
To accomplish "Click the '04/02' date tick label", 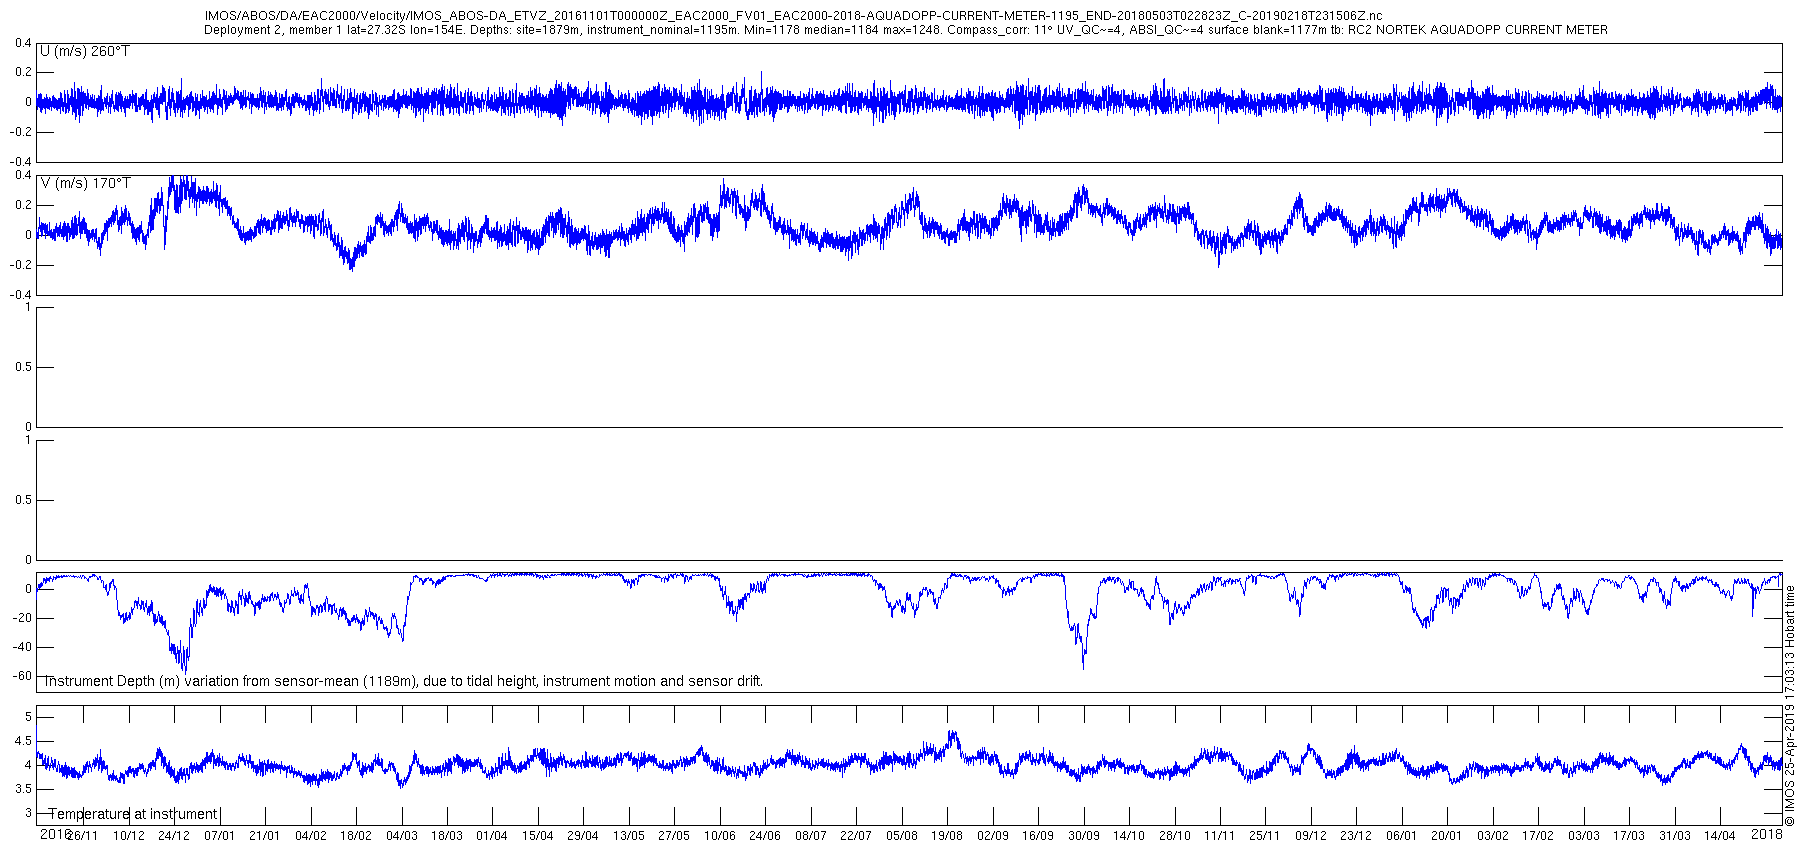I will click(310, 836).
